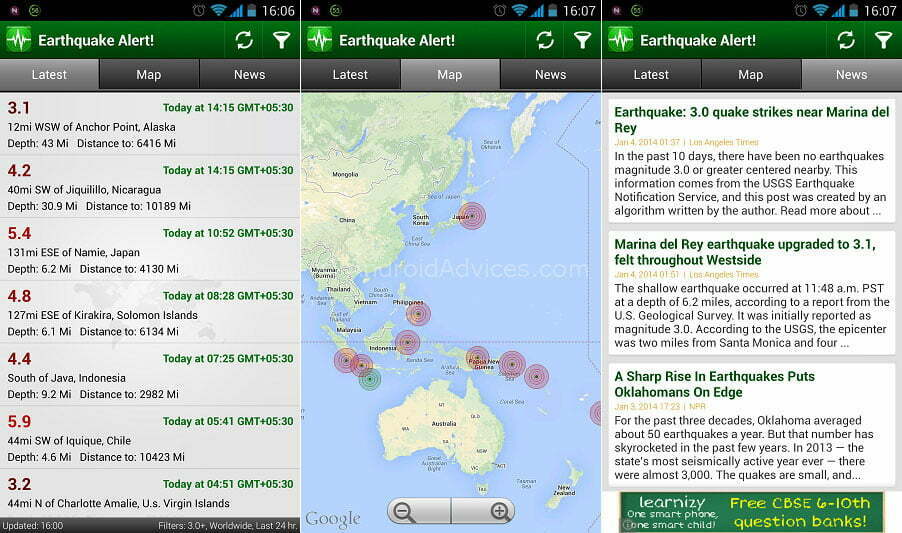The image size is (902, 533).
Task: Tap 'Filters: 3.0+, Worldwide, Last 24 hr.' status text
Action: tap(227, 526)
